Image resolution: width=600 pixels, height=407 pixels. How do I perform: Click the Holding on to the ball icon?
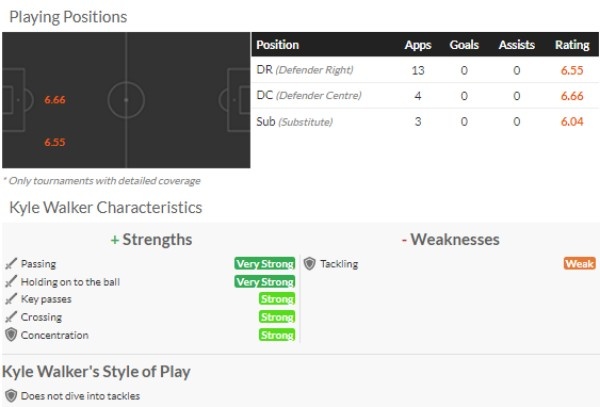tap(11, 282)
